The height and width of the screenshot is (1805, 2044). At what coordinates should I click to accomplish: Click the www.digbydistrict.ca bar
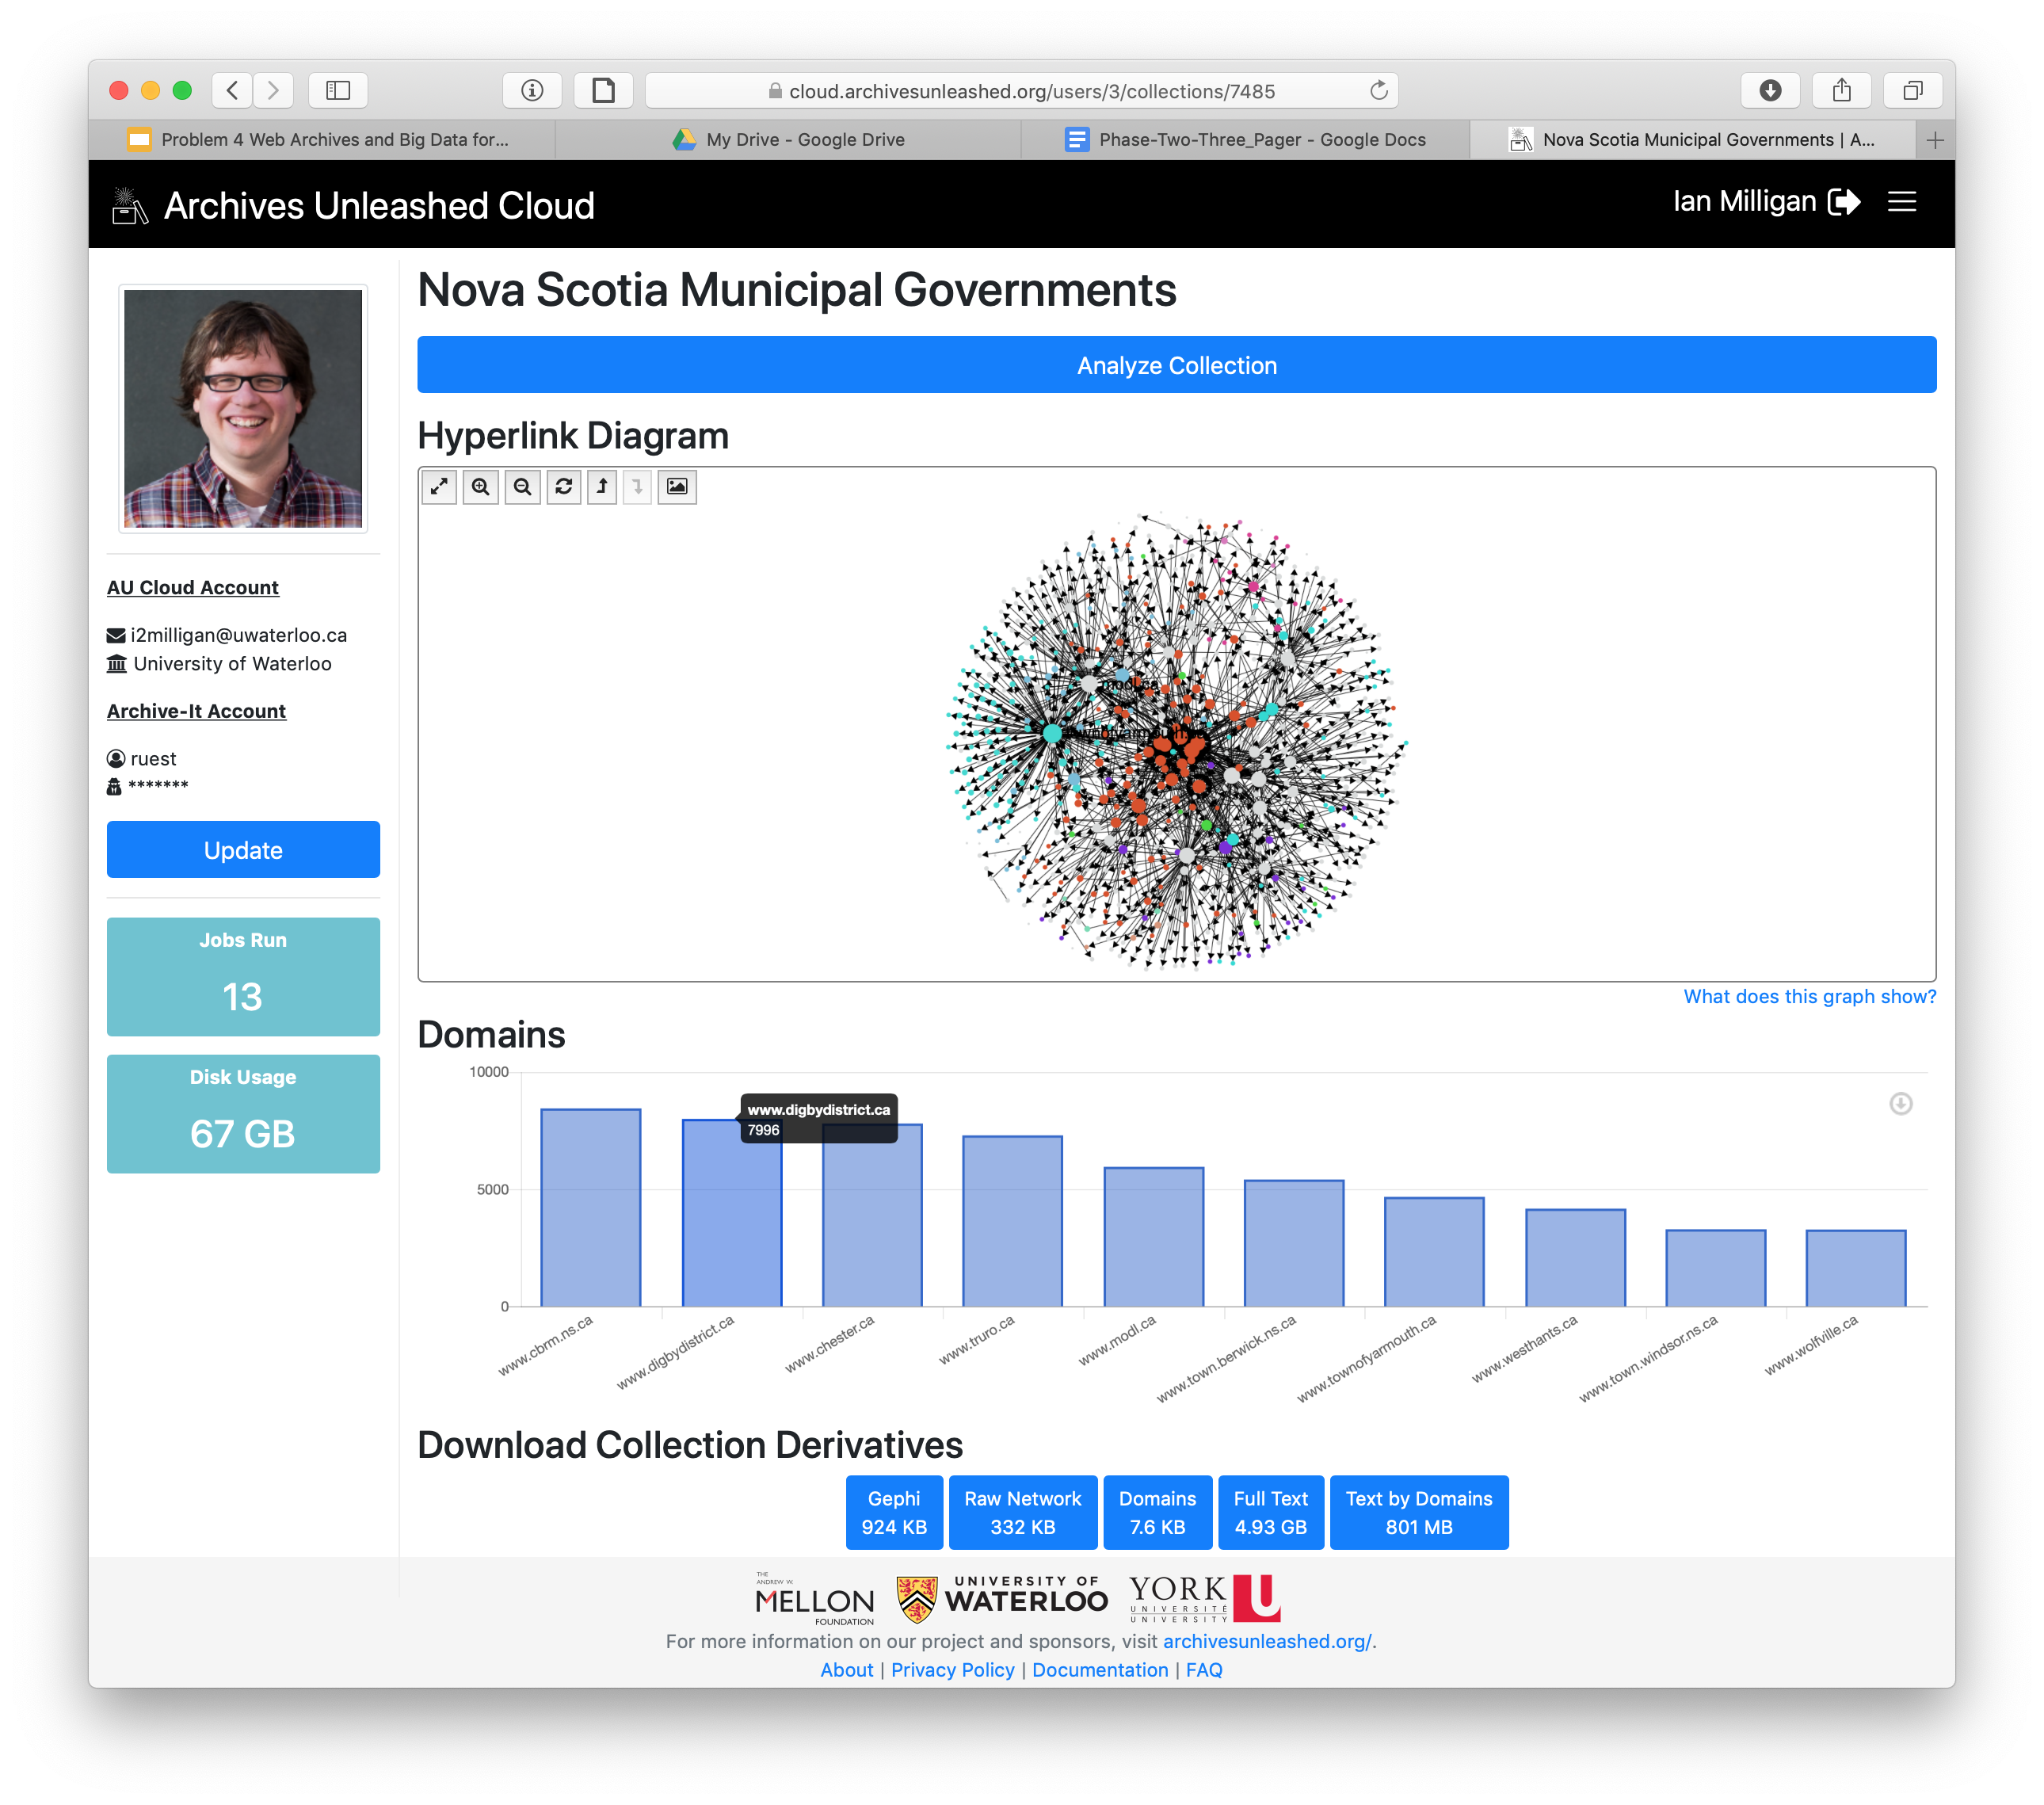click(x=731, y=1213)
